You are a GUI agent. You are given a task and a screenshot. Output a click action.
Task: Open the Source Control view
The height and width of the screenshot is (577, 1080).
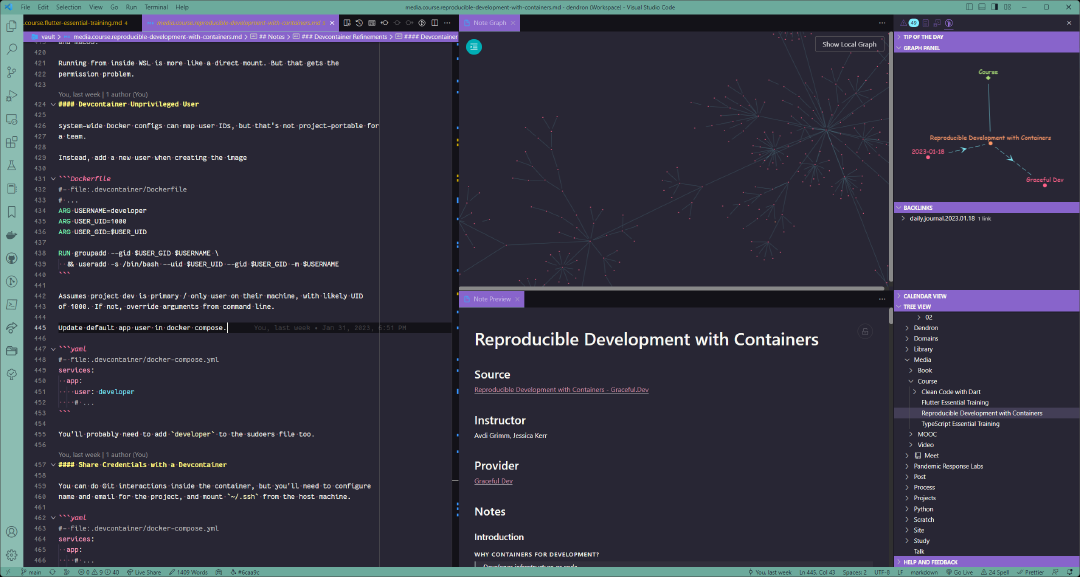pos(10,72)
